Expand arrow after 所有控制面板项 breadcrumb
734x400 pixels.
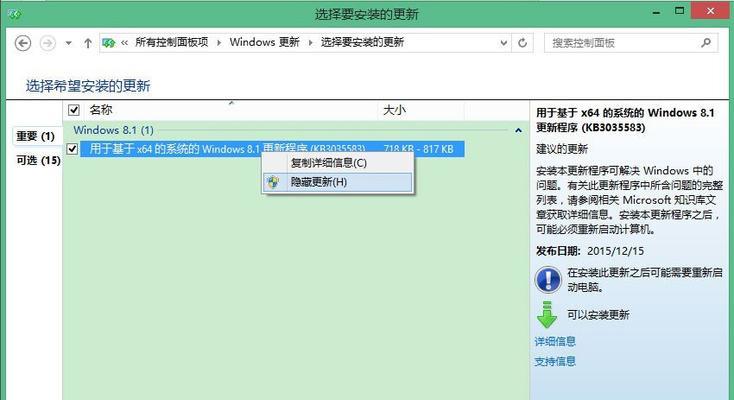pyautogui.click(x=219, y=43)
